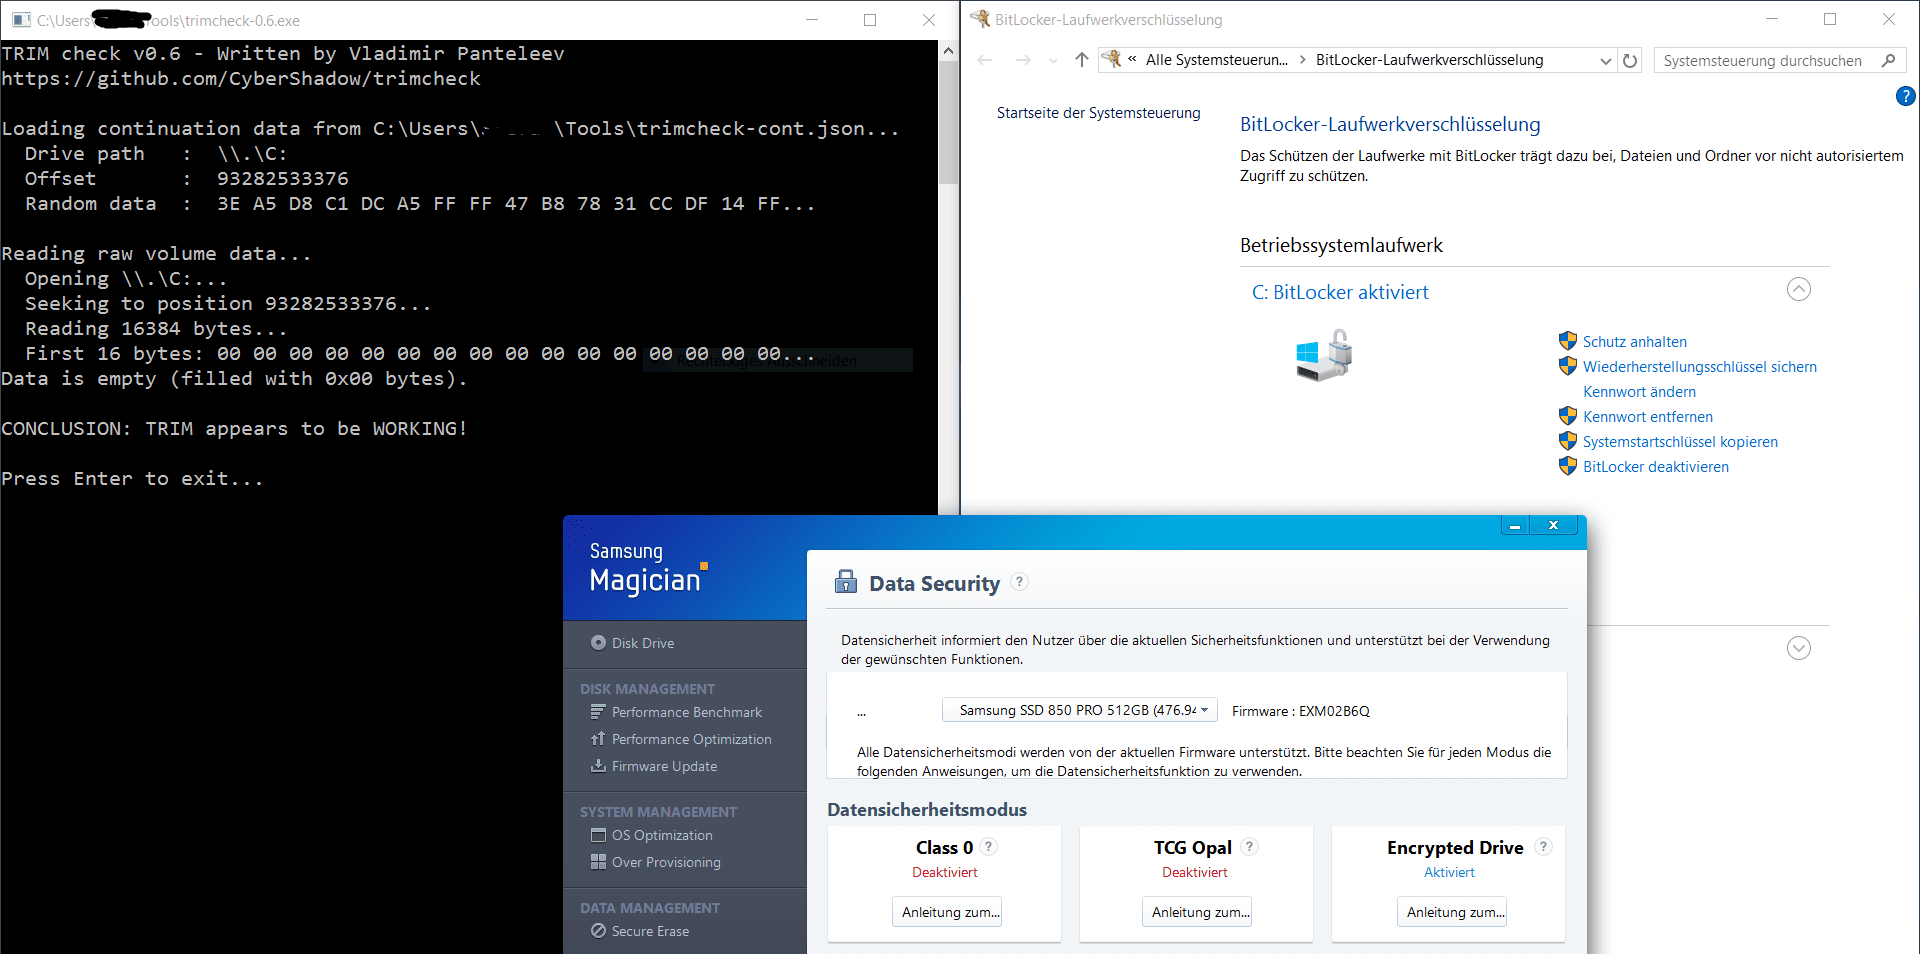Click help icon beside Data Security title

(x=1019, y=581)
